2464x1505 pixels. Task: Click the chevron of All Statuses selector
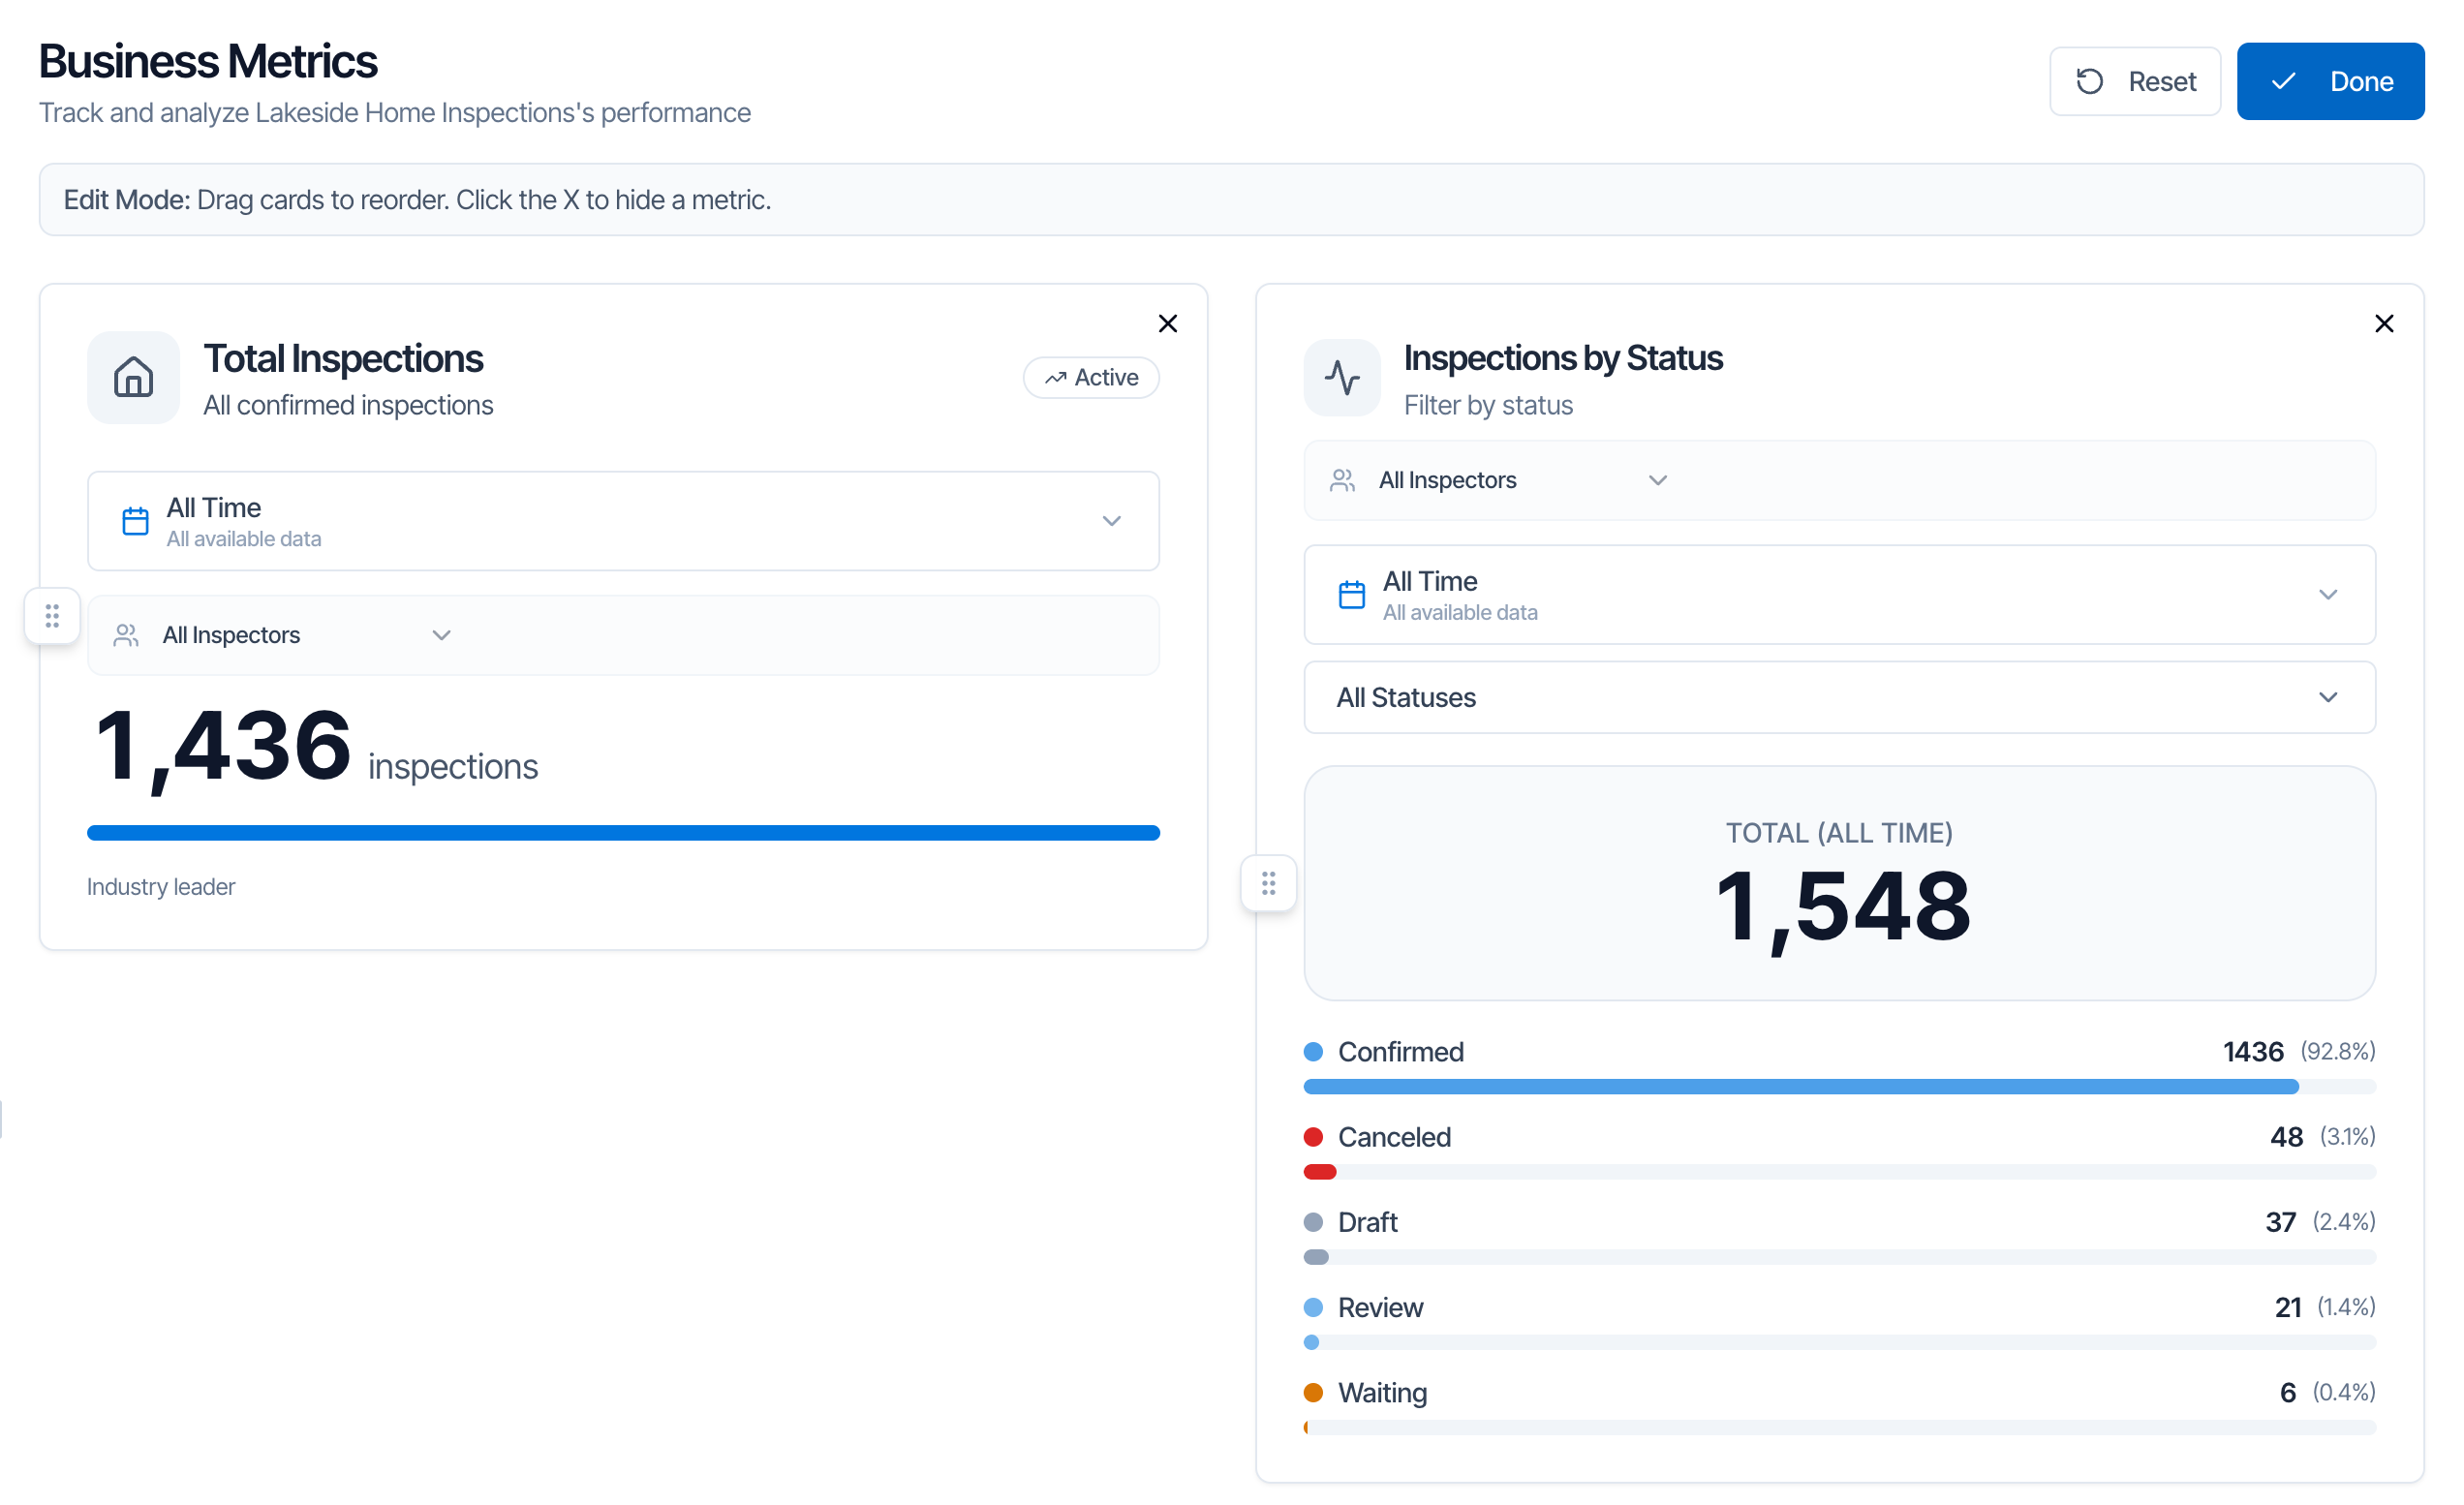pos(2327,697)
